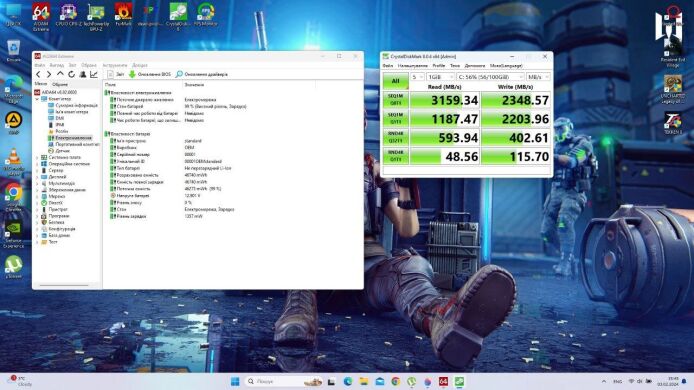Expand the DirectX tree node
The height and width of the screenshot is (390, 694).
coord(37,203)
